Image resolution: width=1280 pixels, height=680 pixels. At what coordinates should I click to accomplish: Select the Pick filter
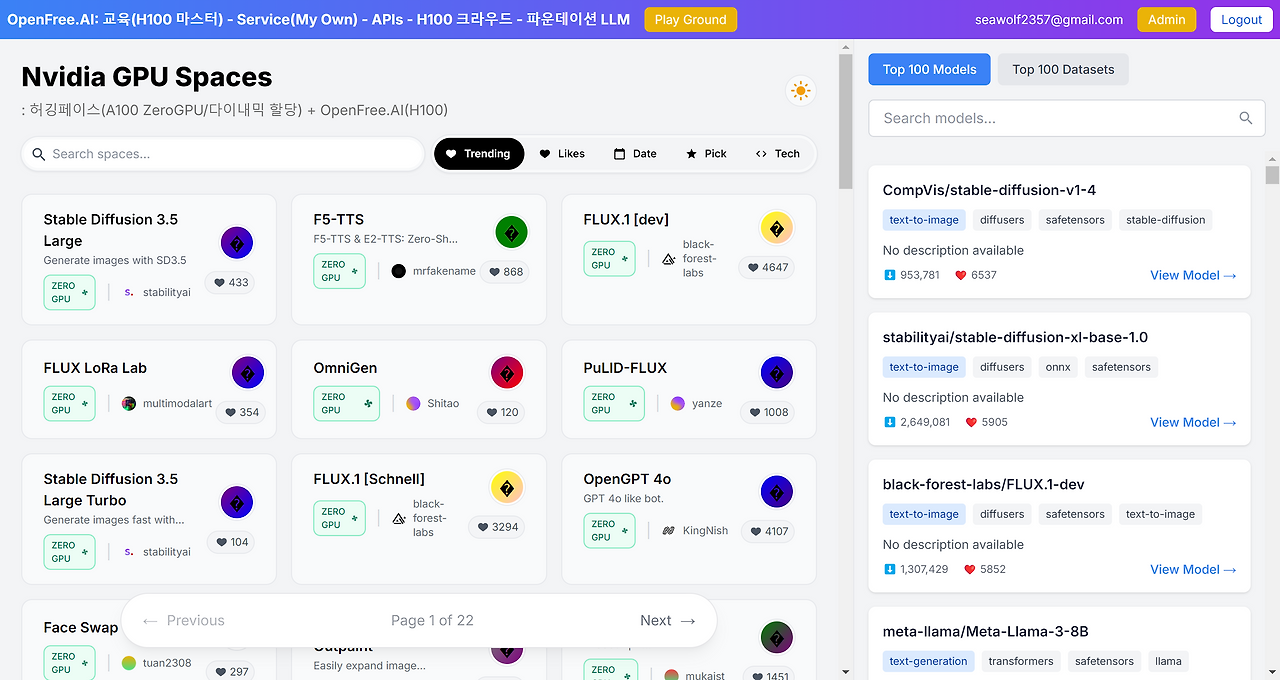click(707, 154)
